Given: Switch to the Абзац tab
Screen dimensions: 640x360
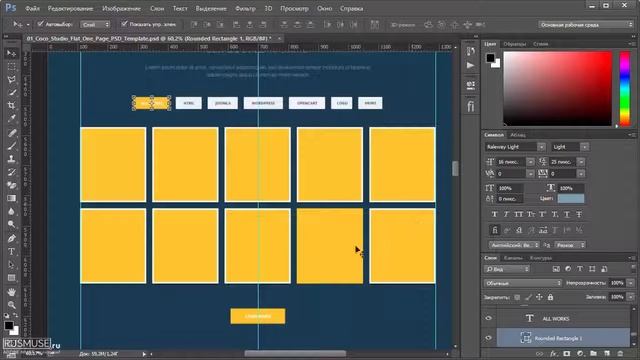Looking at the screenshot, I should click(x=518, y=135).
